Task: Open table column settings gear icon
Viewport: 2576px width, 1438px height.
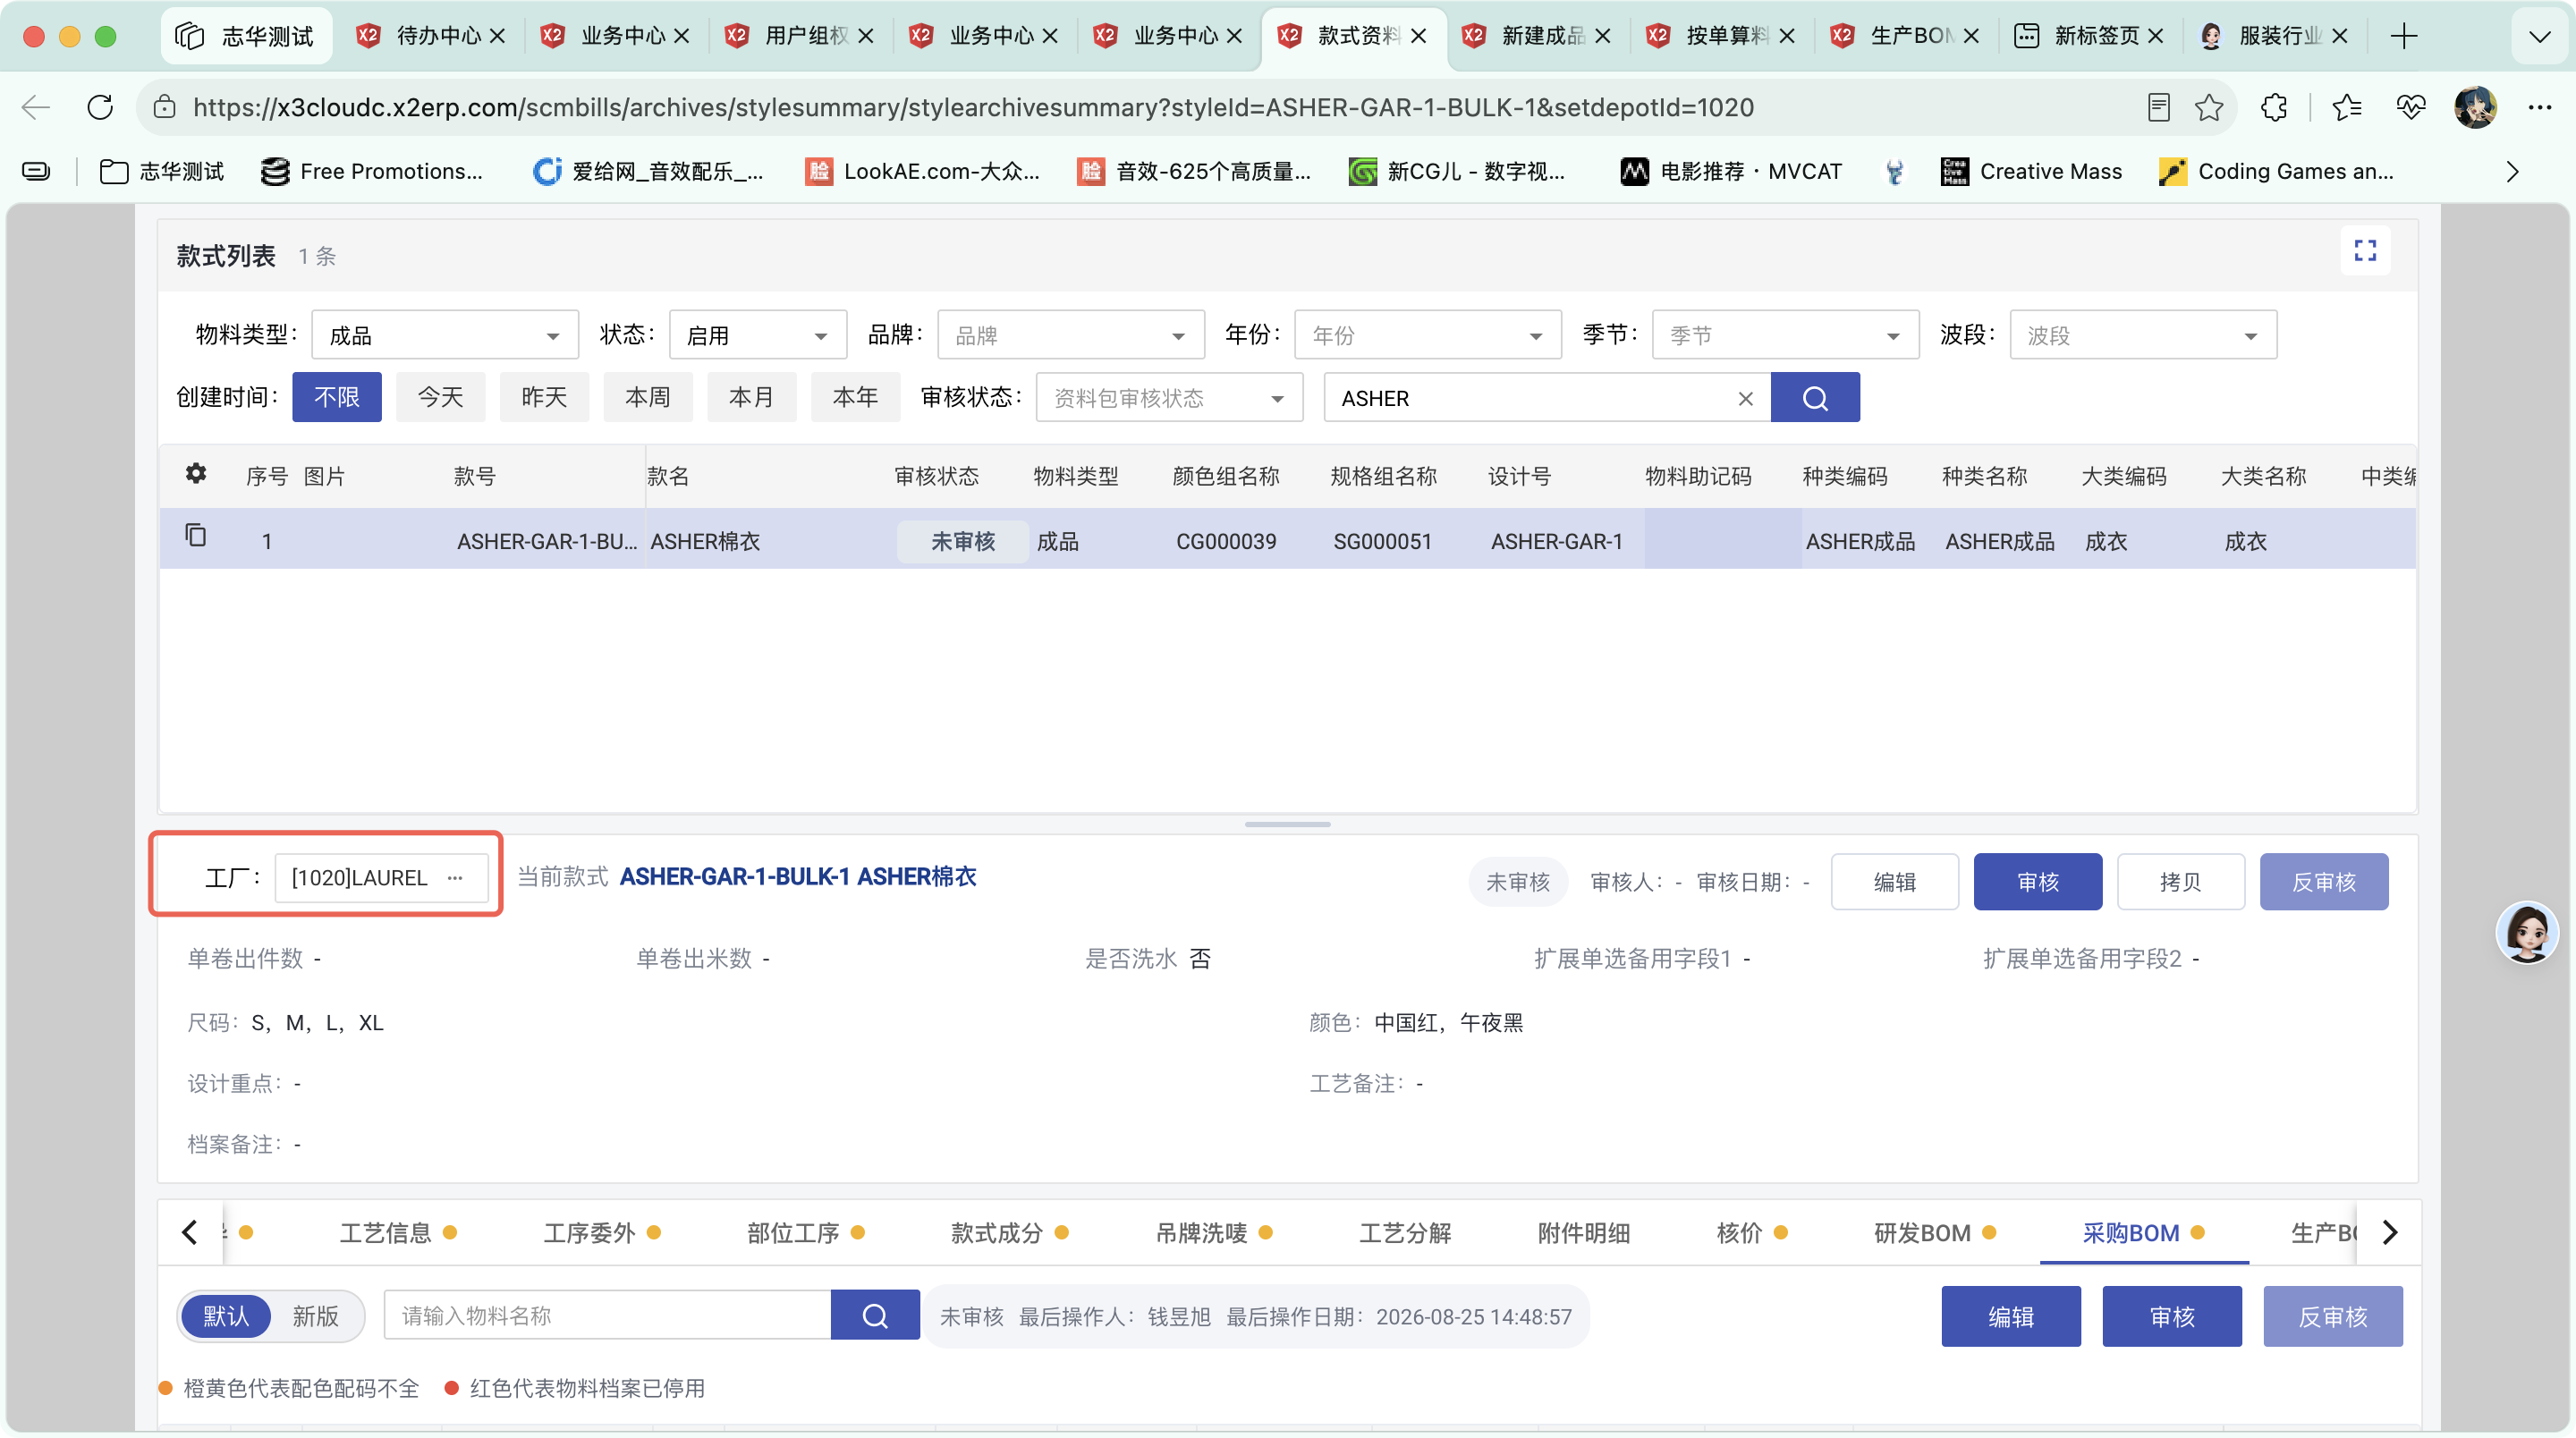Action: coord(196,473)
